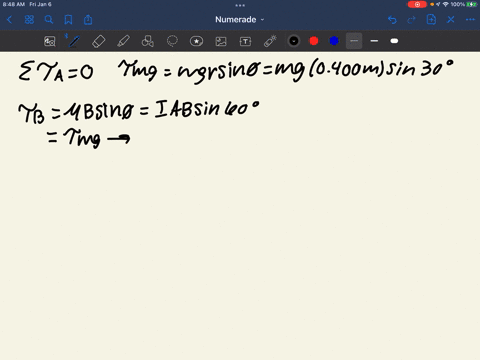Viewport: 480px width, 360px height.
Task: Go back with the left chevron
Action: [x=9, y=20]
